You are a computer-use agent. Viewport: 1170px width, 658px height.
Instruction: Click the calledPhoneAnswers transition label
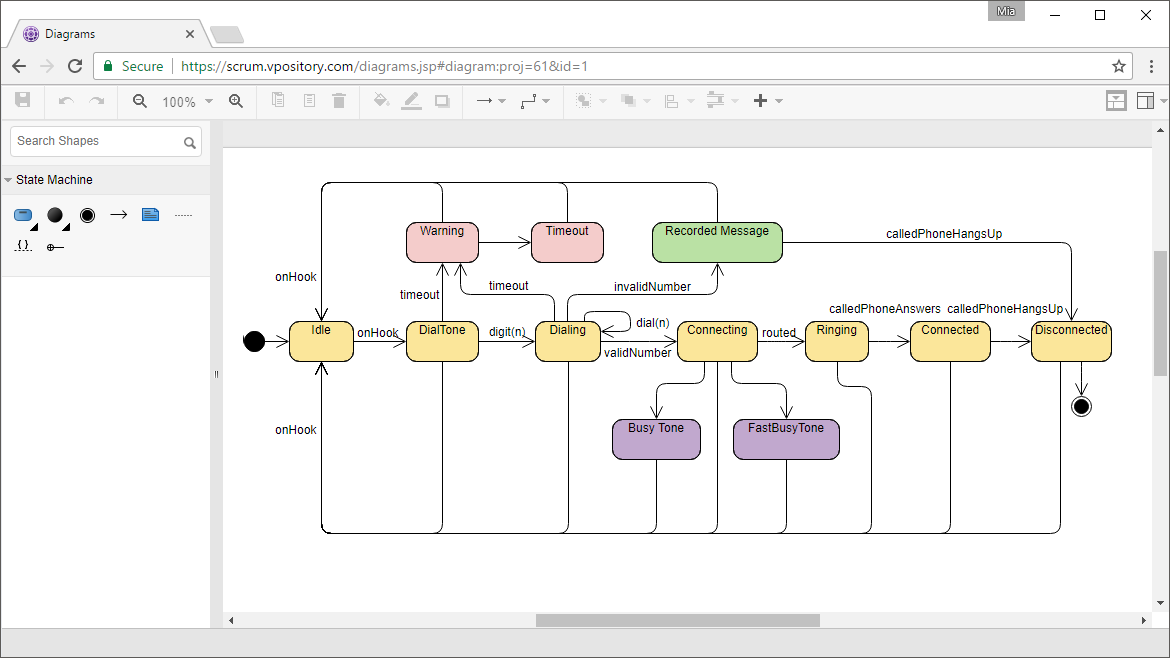pyautogui.click(x=885, y=309)
